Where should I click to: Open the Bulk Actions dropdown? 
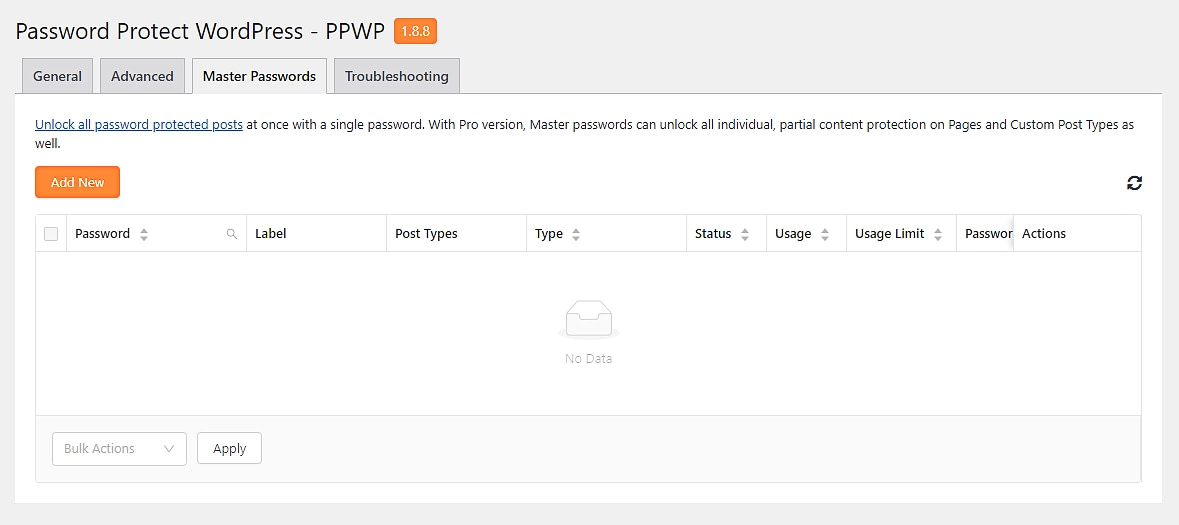[x=119, y=449]
